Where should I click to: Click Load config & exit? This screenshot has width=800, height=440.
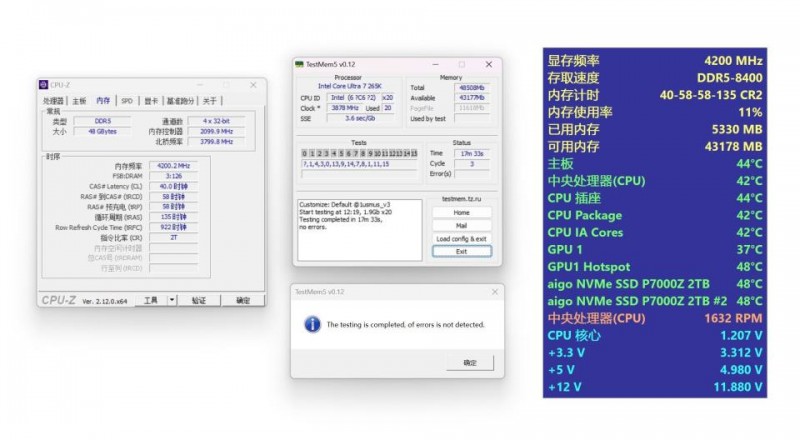(x=461, y=239)
